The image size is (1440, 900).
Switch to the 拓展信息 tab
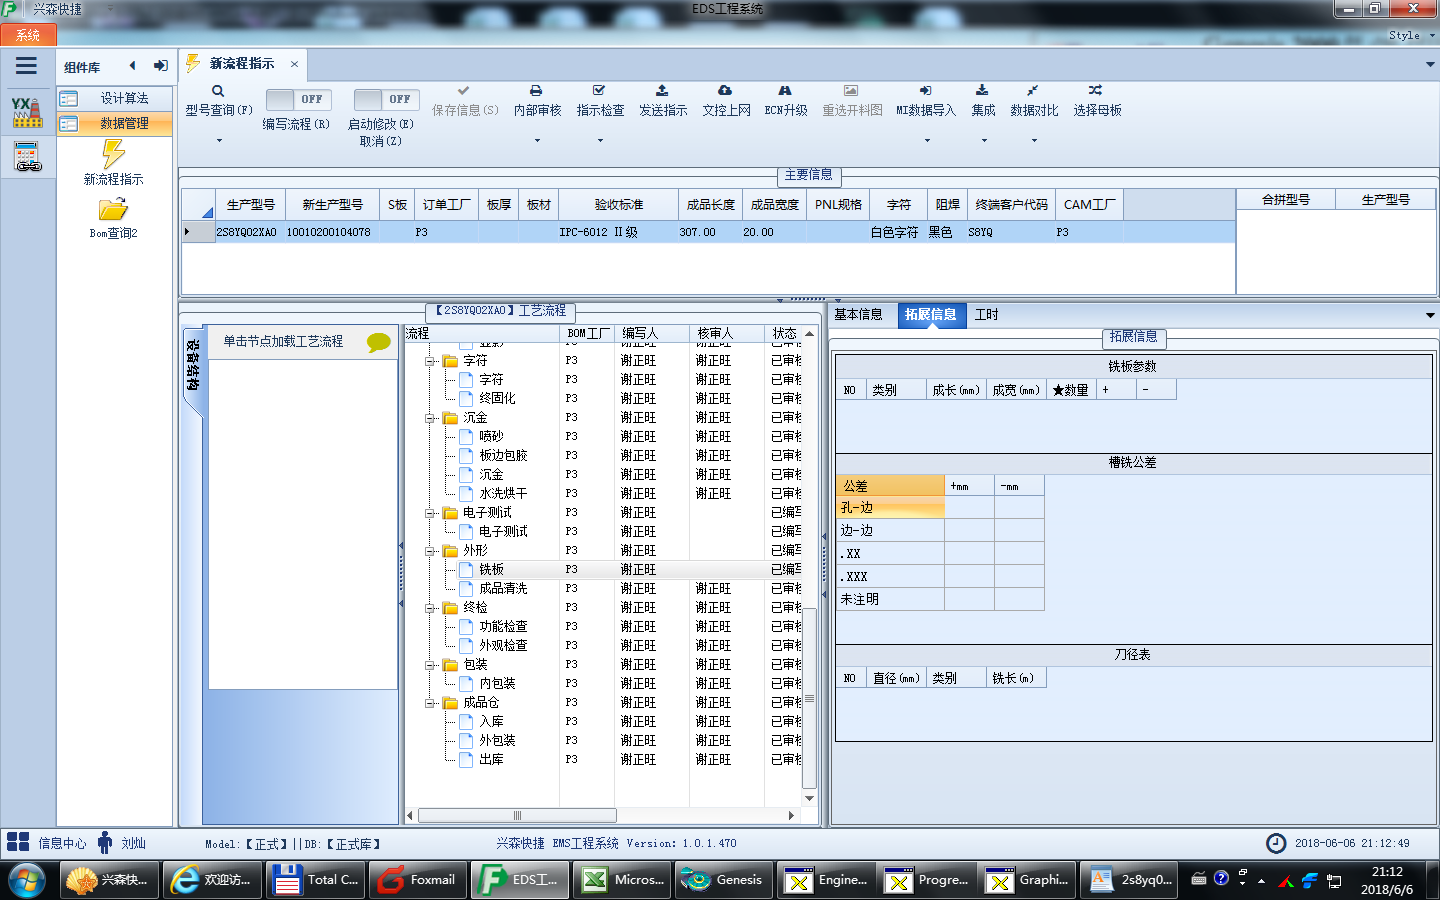pyautogui.click(x=930, y=314)
